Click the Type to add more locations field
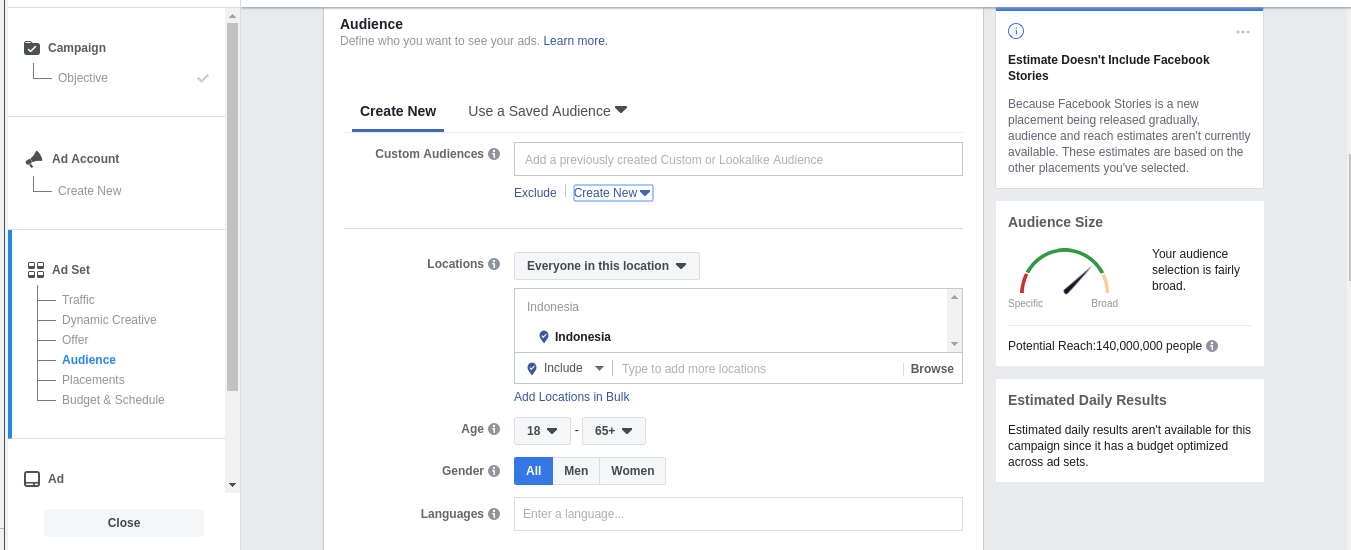This screenshot has width=1351, height=550. (x=757, y=369)
